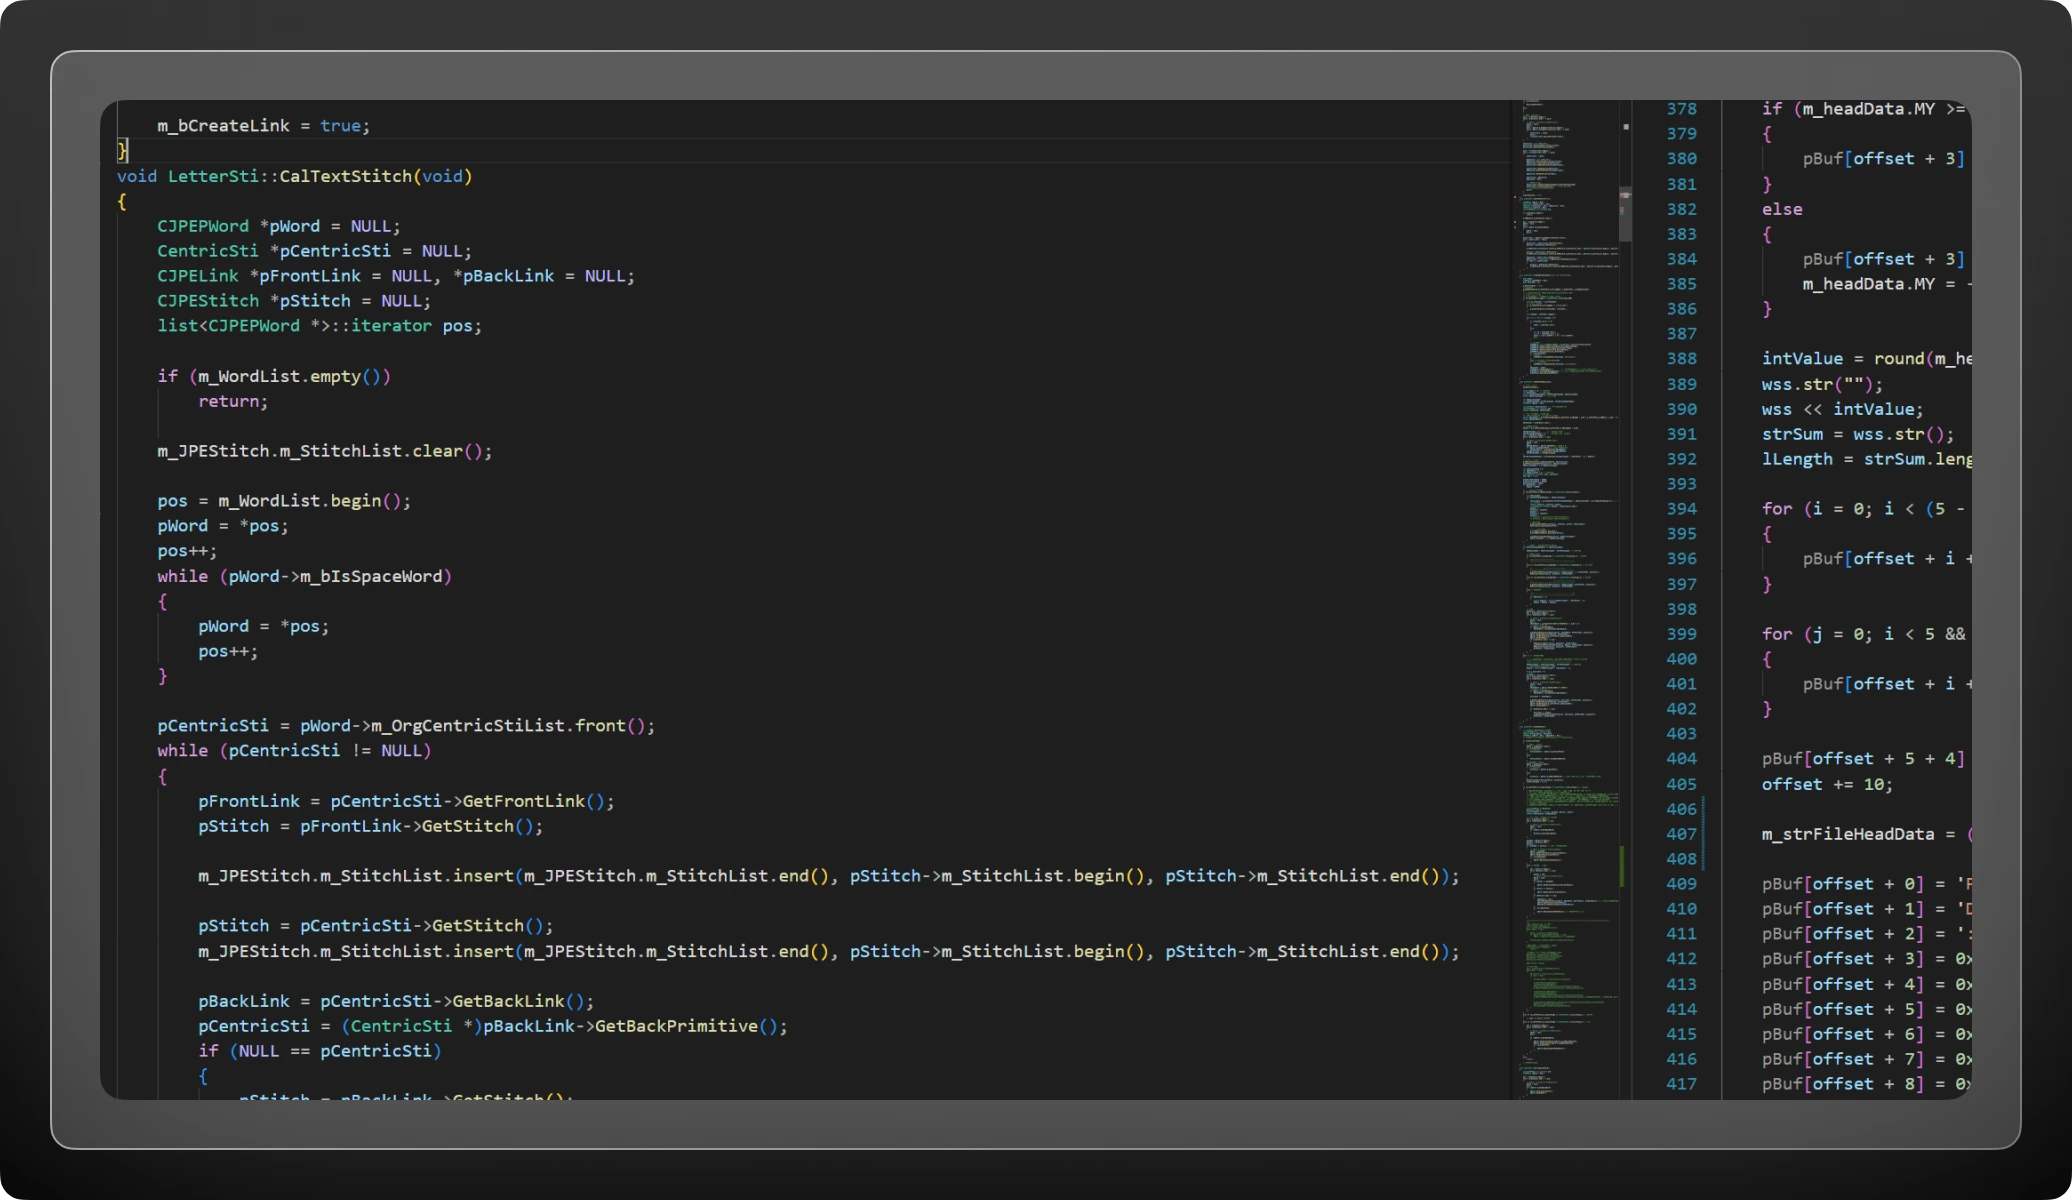The image size is (2072, 1200).
Task: Click "pStitch = pCentricSti->GetStitch();" line
Action: click(375, 926)
